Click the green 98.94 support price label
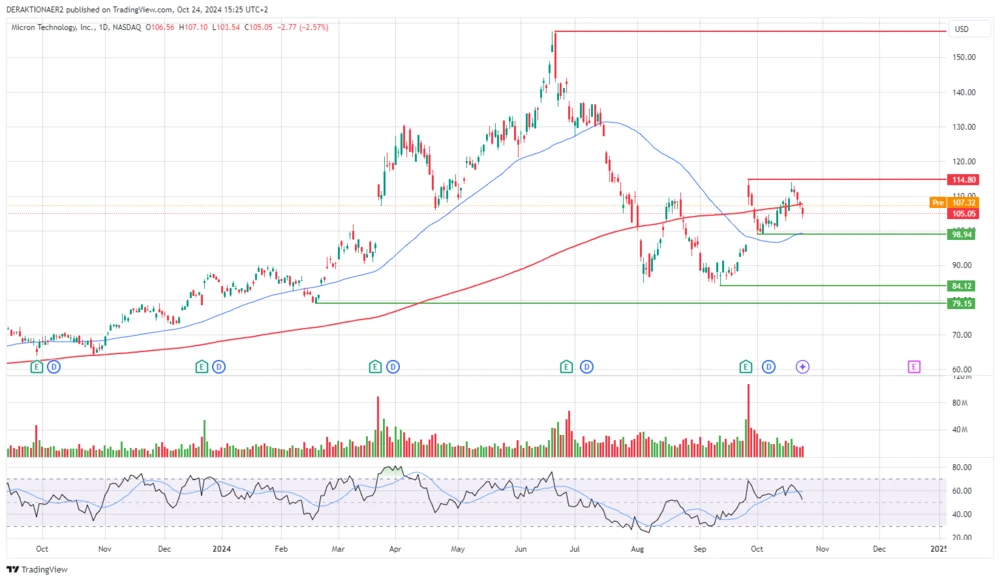Screen dimensions: 1000x581 962,234
